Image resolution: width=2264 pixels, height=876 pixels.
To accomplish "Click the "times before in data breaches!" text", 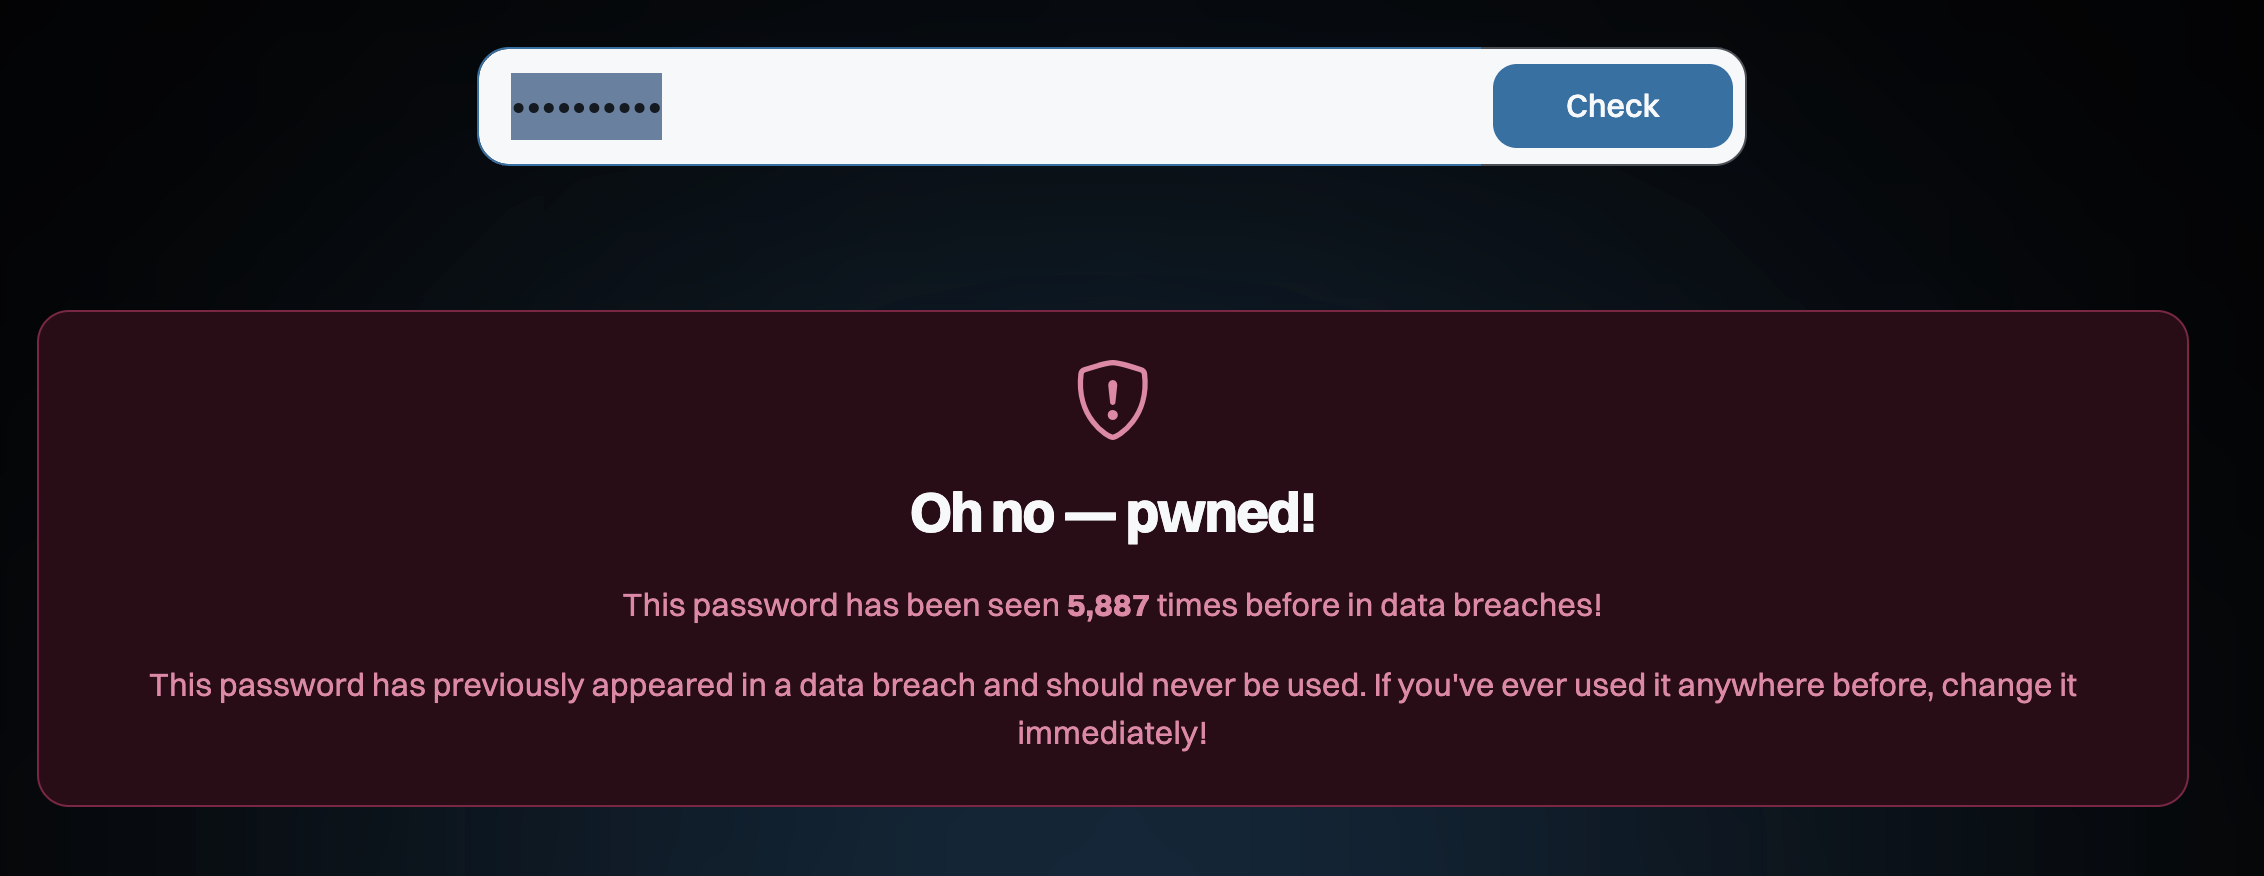I will (1379, 606).
